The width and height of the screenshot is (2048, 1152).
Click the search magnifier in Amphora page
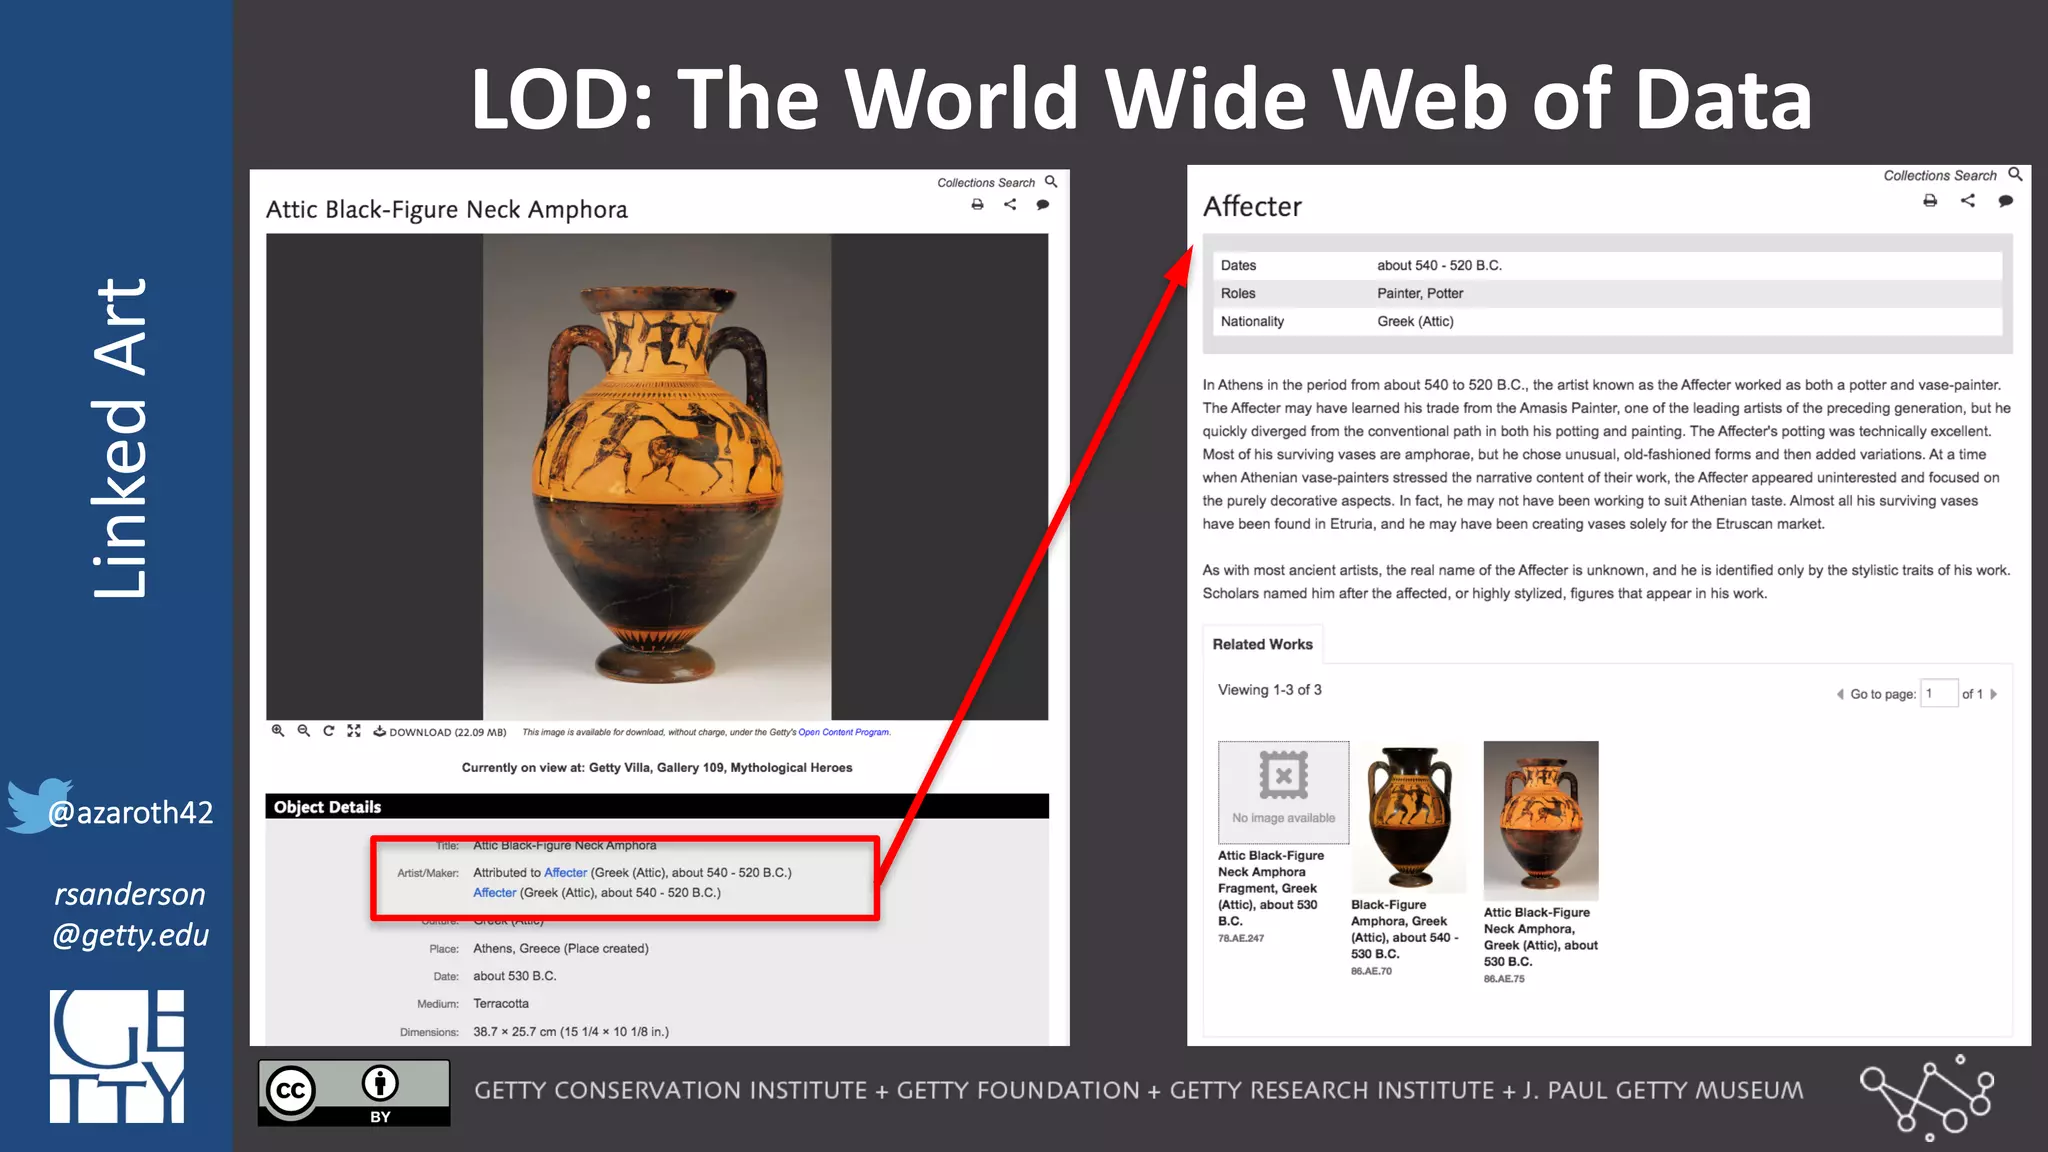pos(1051,182)
